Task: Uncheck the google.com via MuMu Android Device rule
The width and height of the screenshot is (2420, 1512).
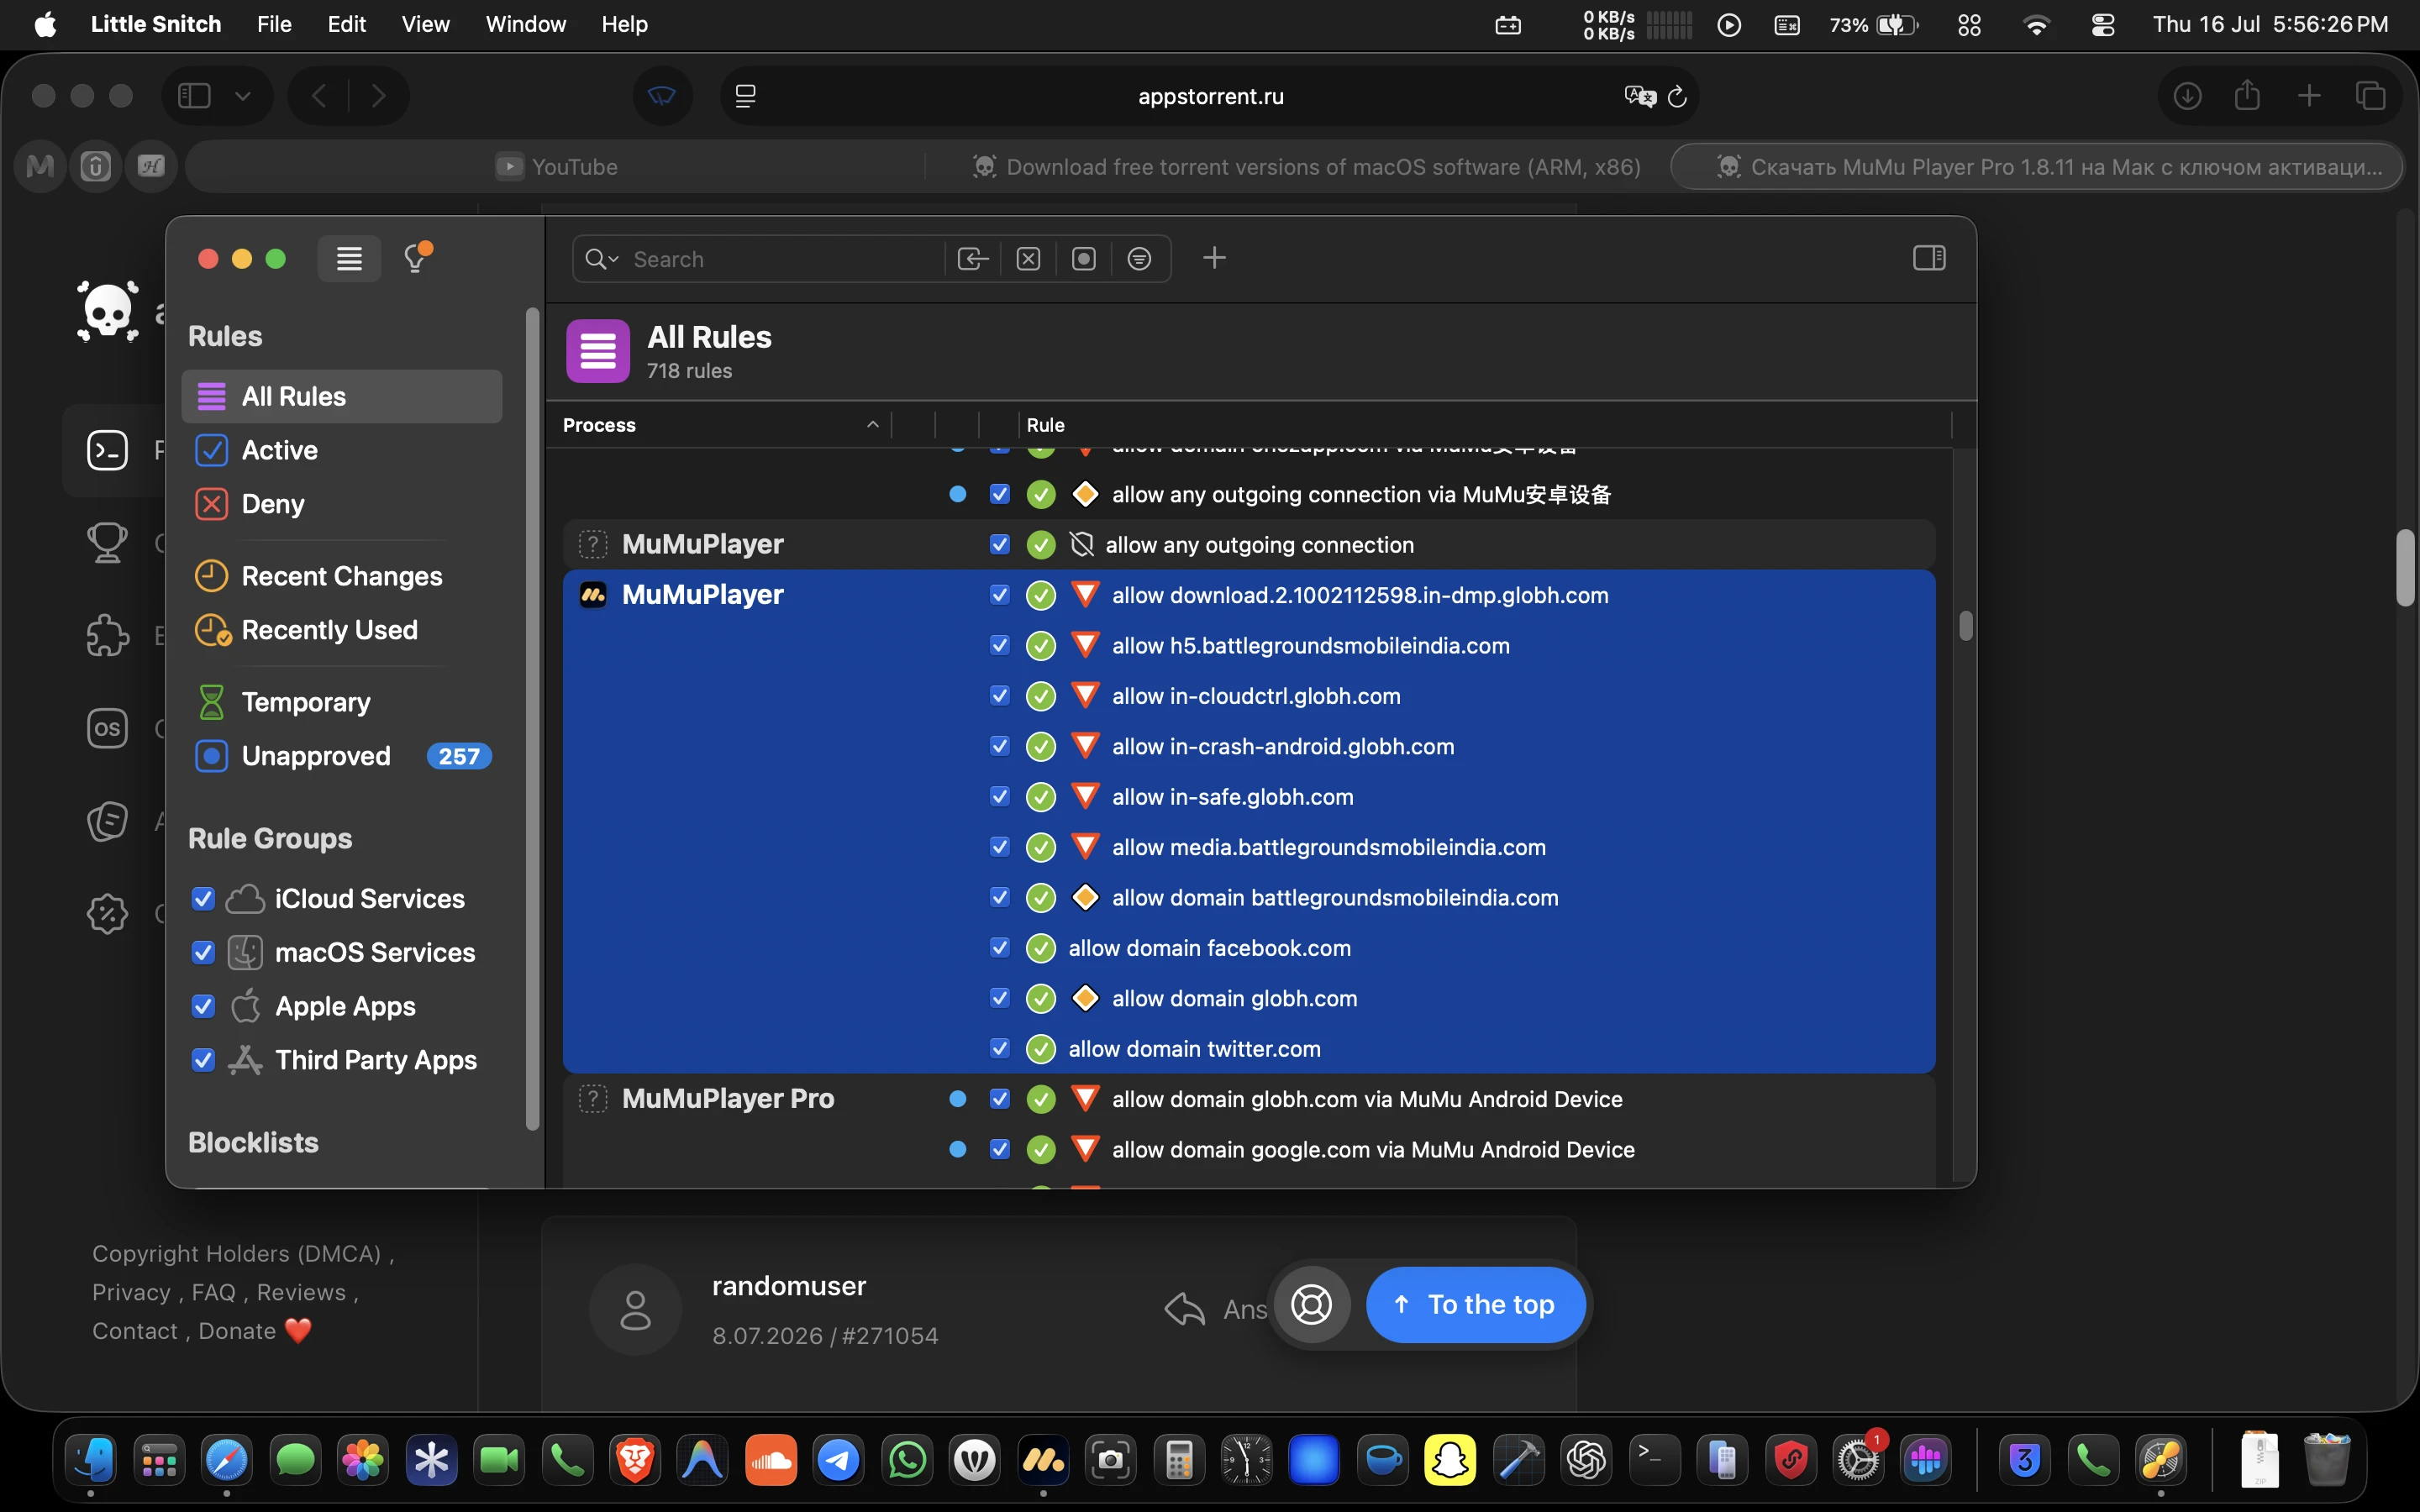Action: pyautogui.click(x=999, y=1149)
